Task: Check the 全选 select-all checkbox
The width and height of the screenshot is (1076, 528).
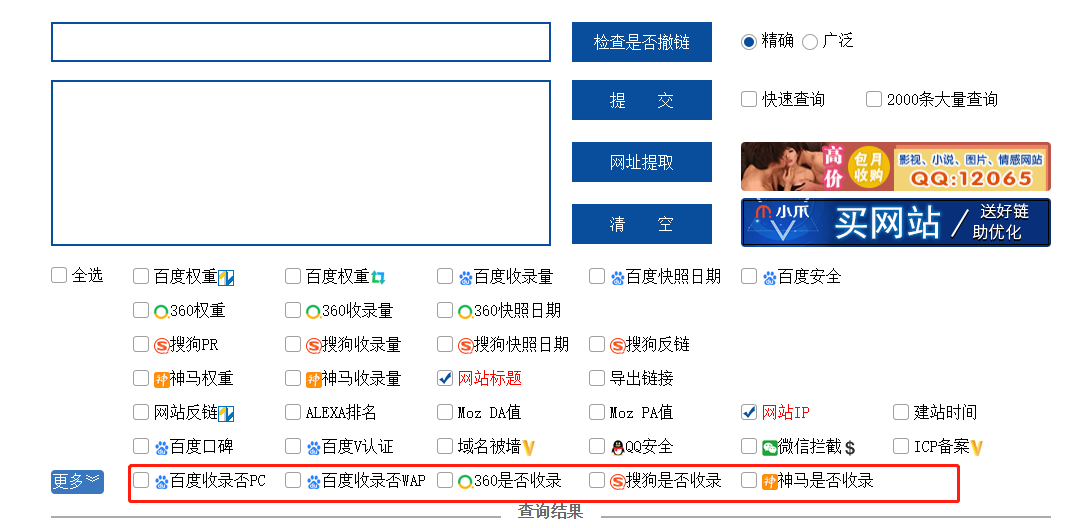Action: [59, 276]
